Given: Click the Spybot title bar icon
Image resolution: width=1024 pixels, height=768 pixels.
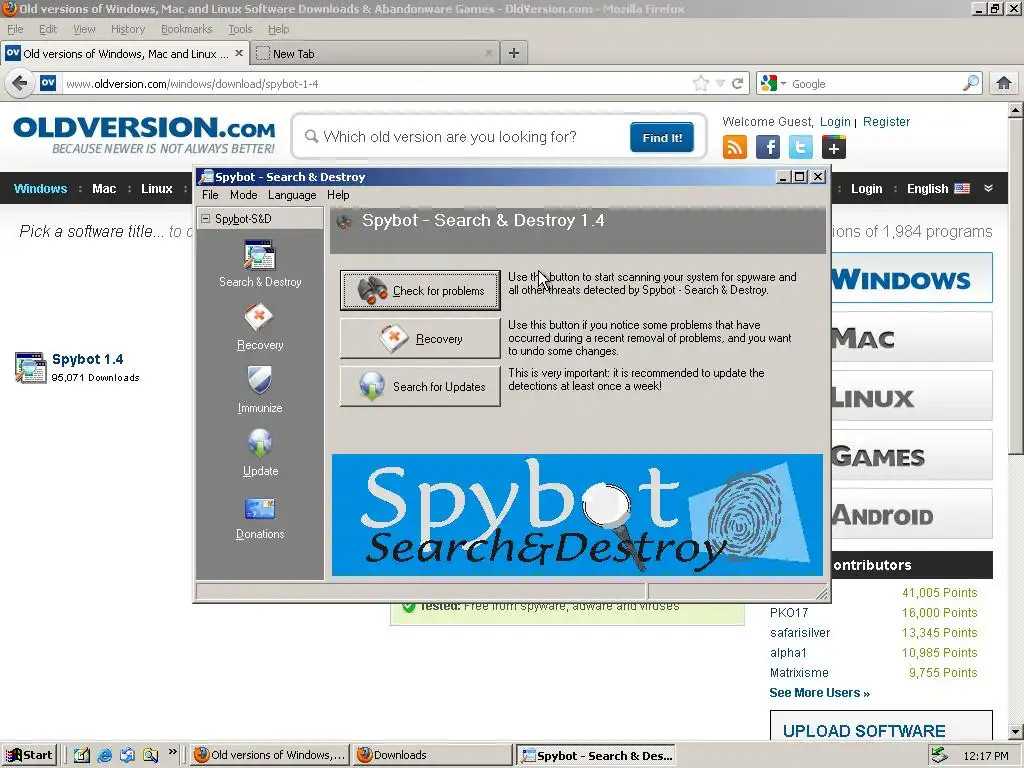Looking at the screenshot, I should click(206, 176).
